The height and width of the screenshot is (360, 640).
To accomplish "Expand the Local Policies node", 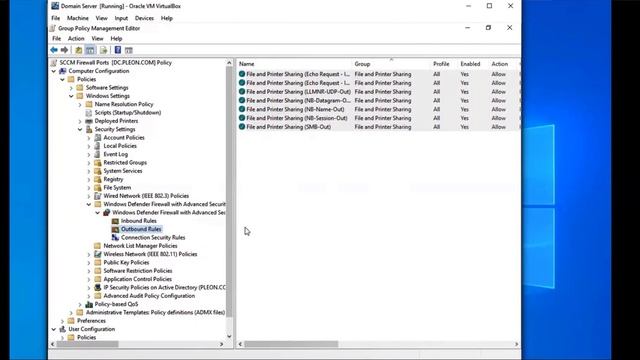I will [x=89, y=146].
